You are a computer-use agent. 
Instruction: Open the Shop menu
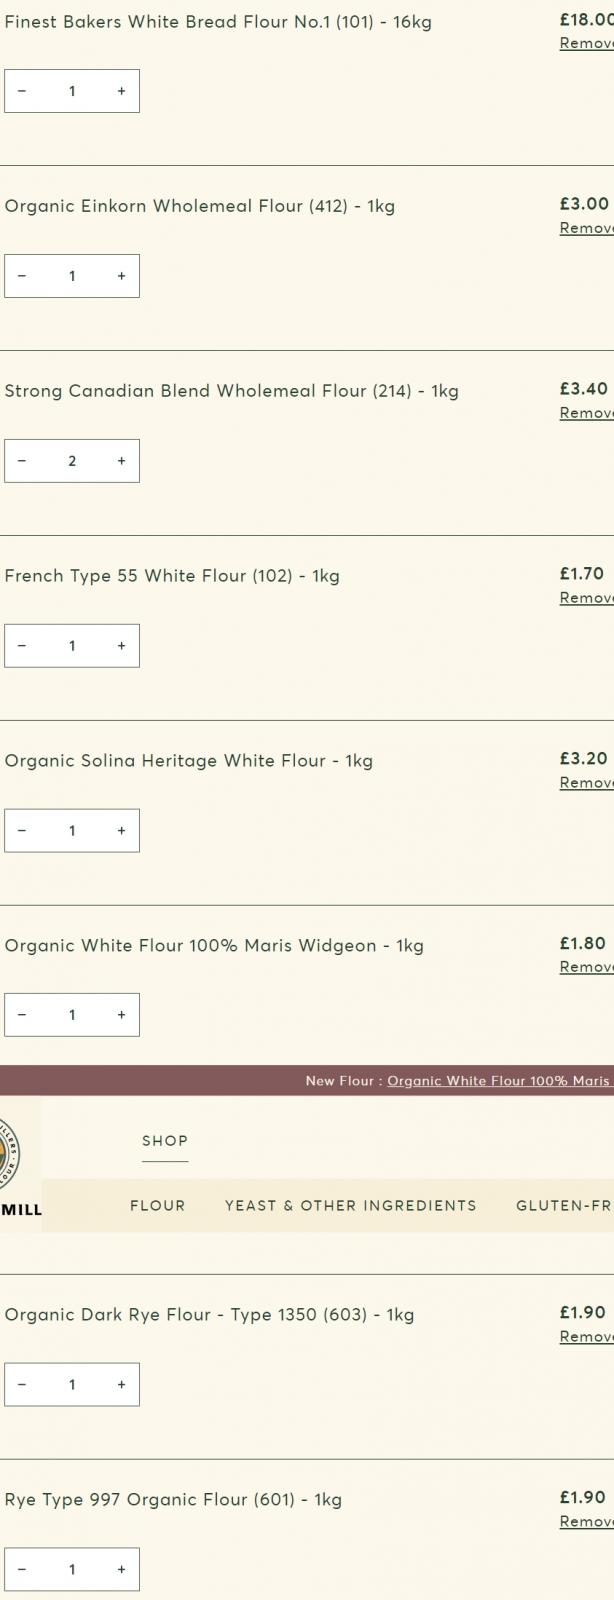[x=165, y=1141]
